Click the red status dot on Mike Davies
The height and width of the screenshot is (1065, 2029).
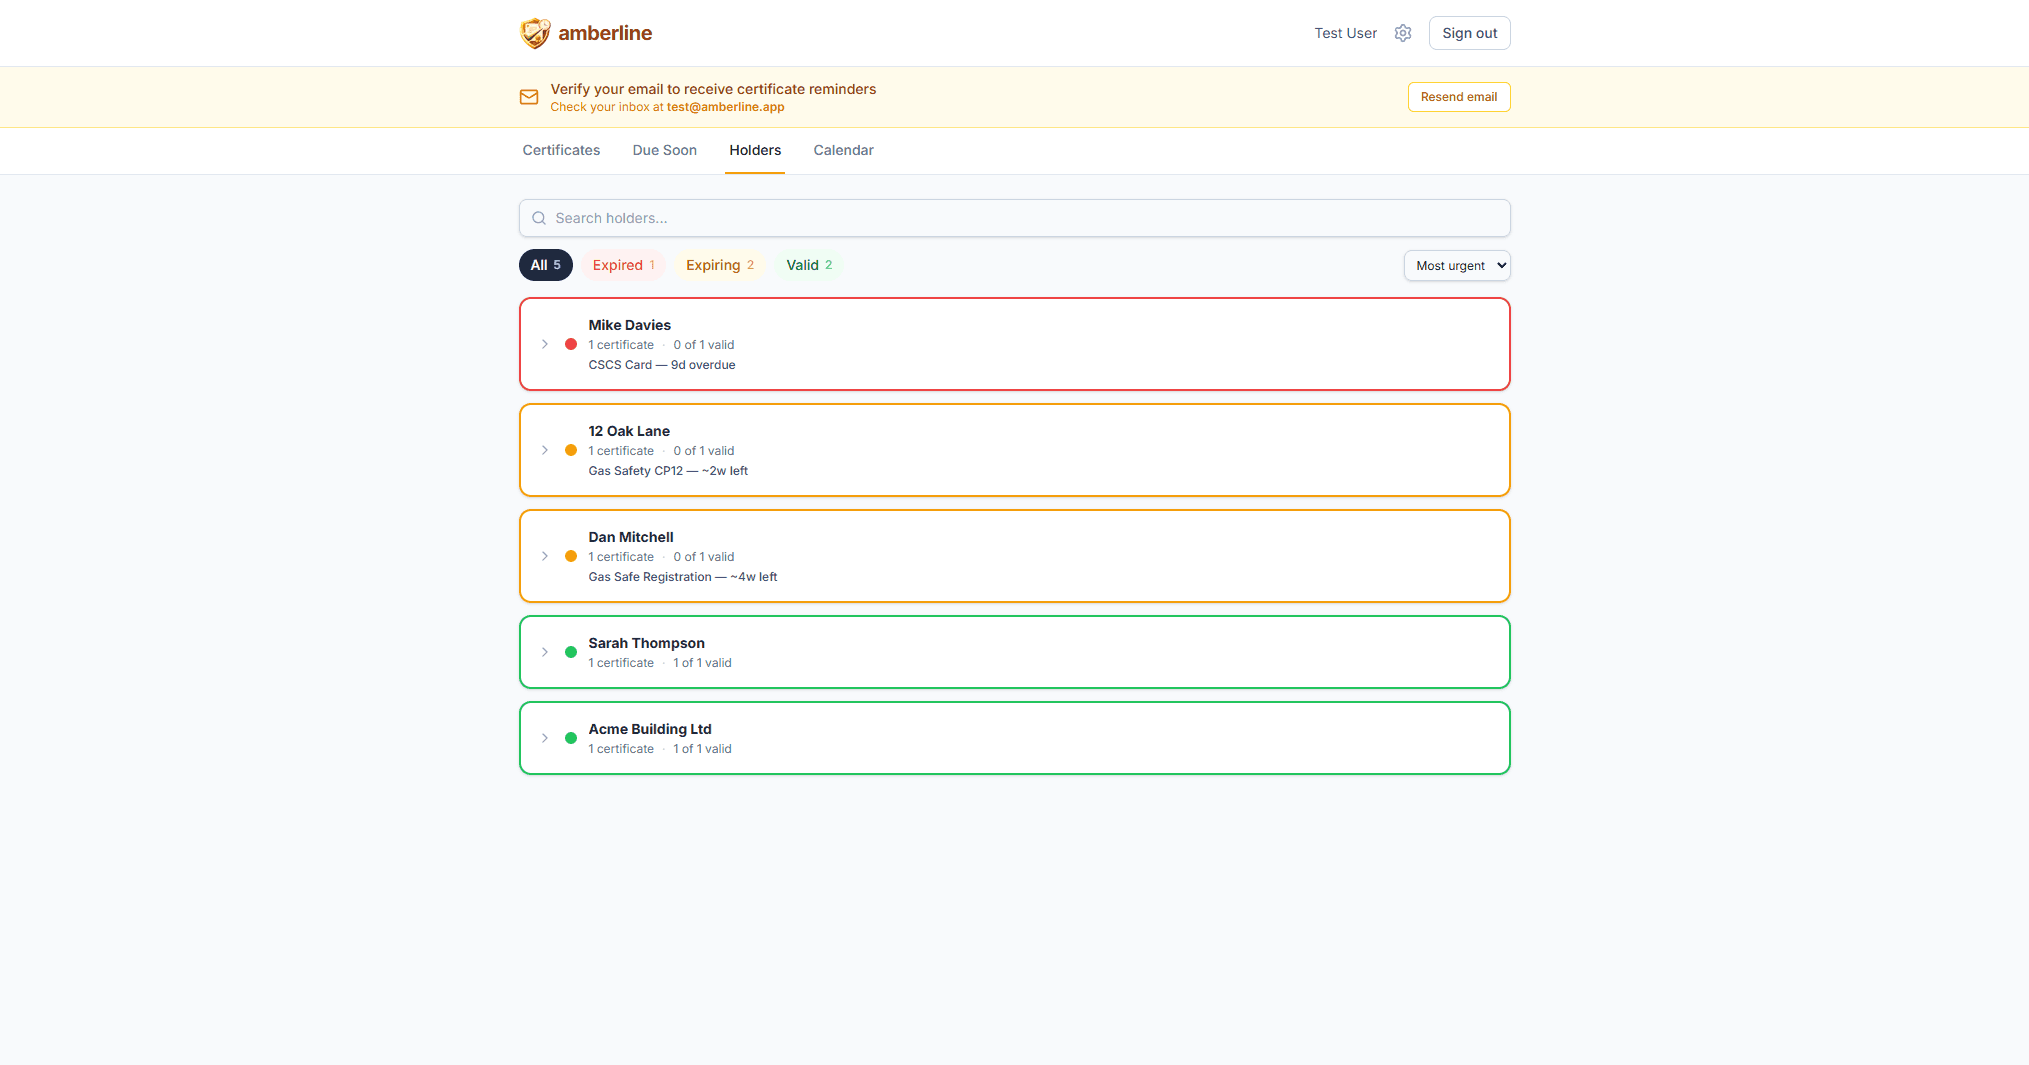[x=571, y=344]
